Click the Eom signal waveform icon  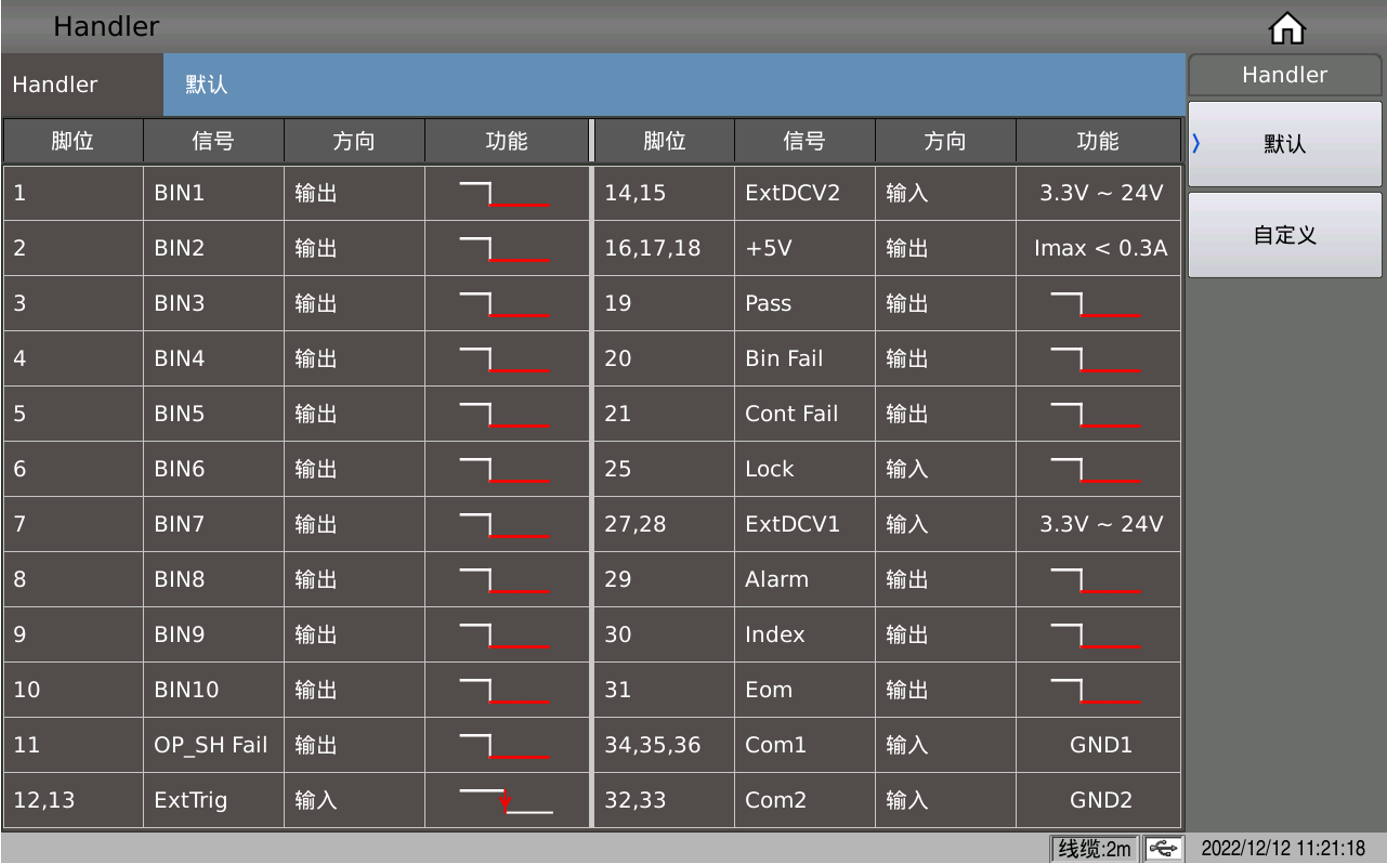(1096, 690)
